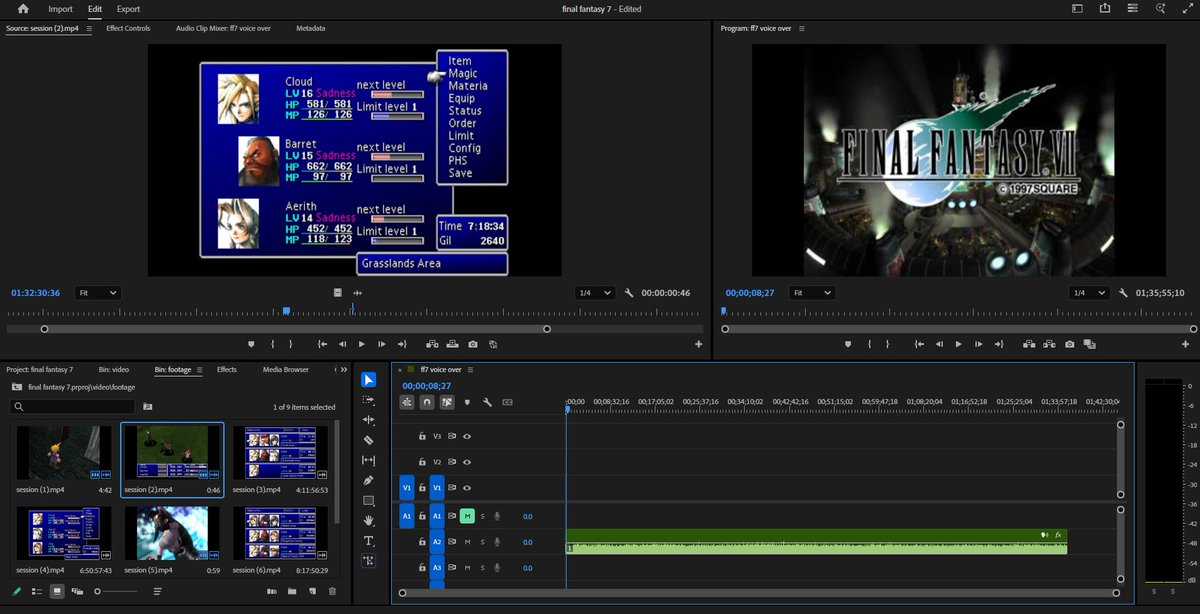Toggle V3 track output eye
1200x614 pixels.
pyautogui.click(x=467, y=436)
